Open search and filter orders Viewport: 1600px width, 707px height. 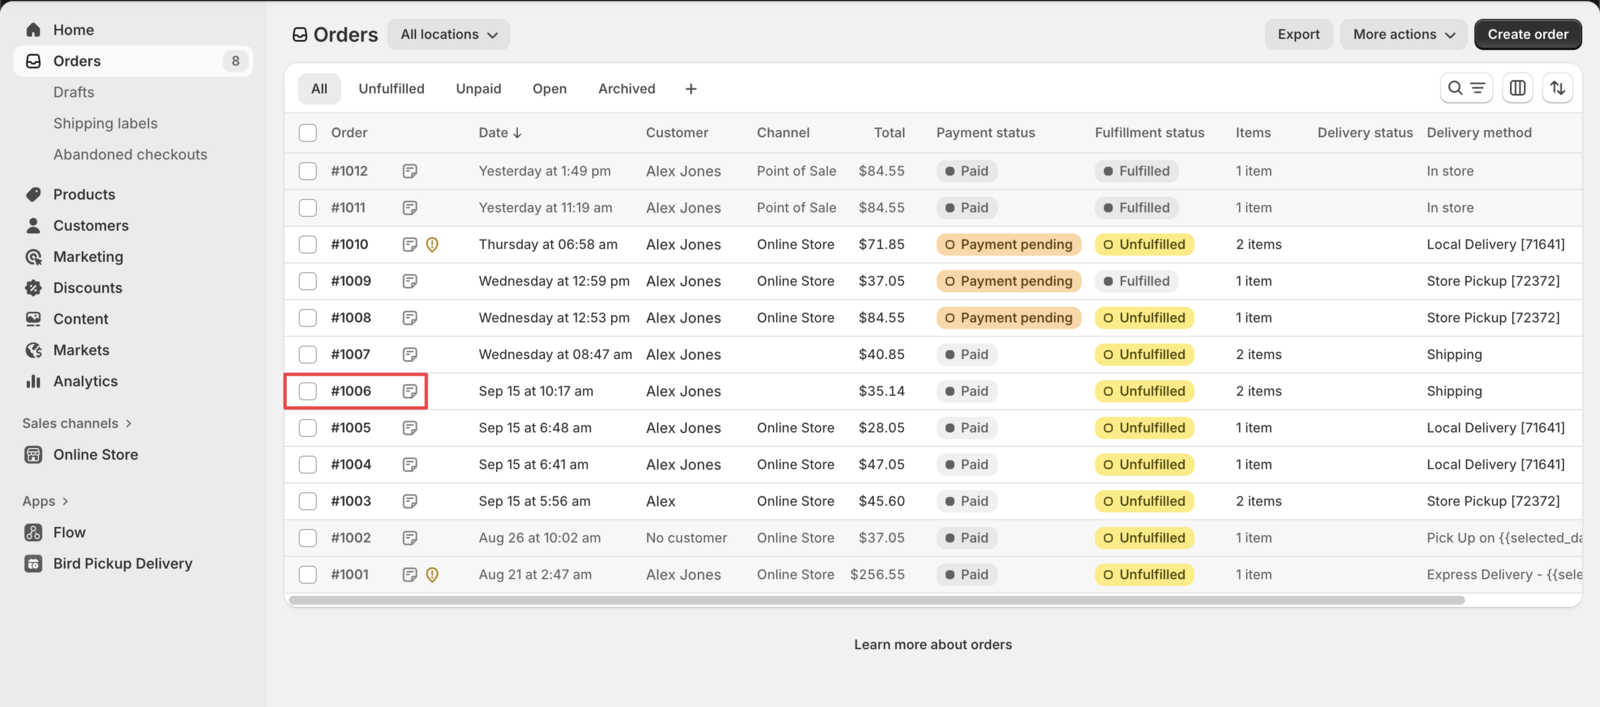(x=1466, y=88)
